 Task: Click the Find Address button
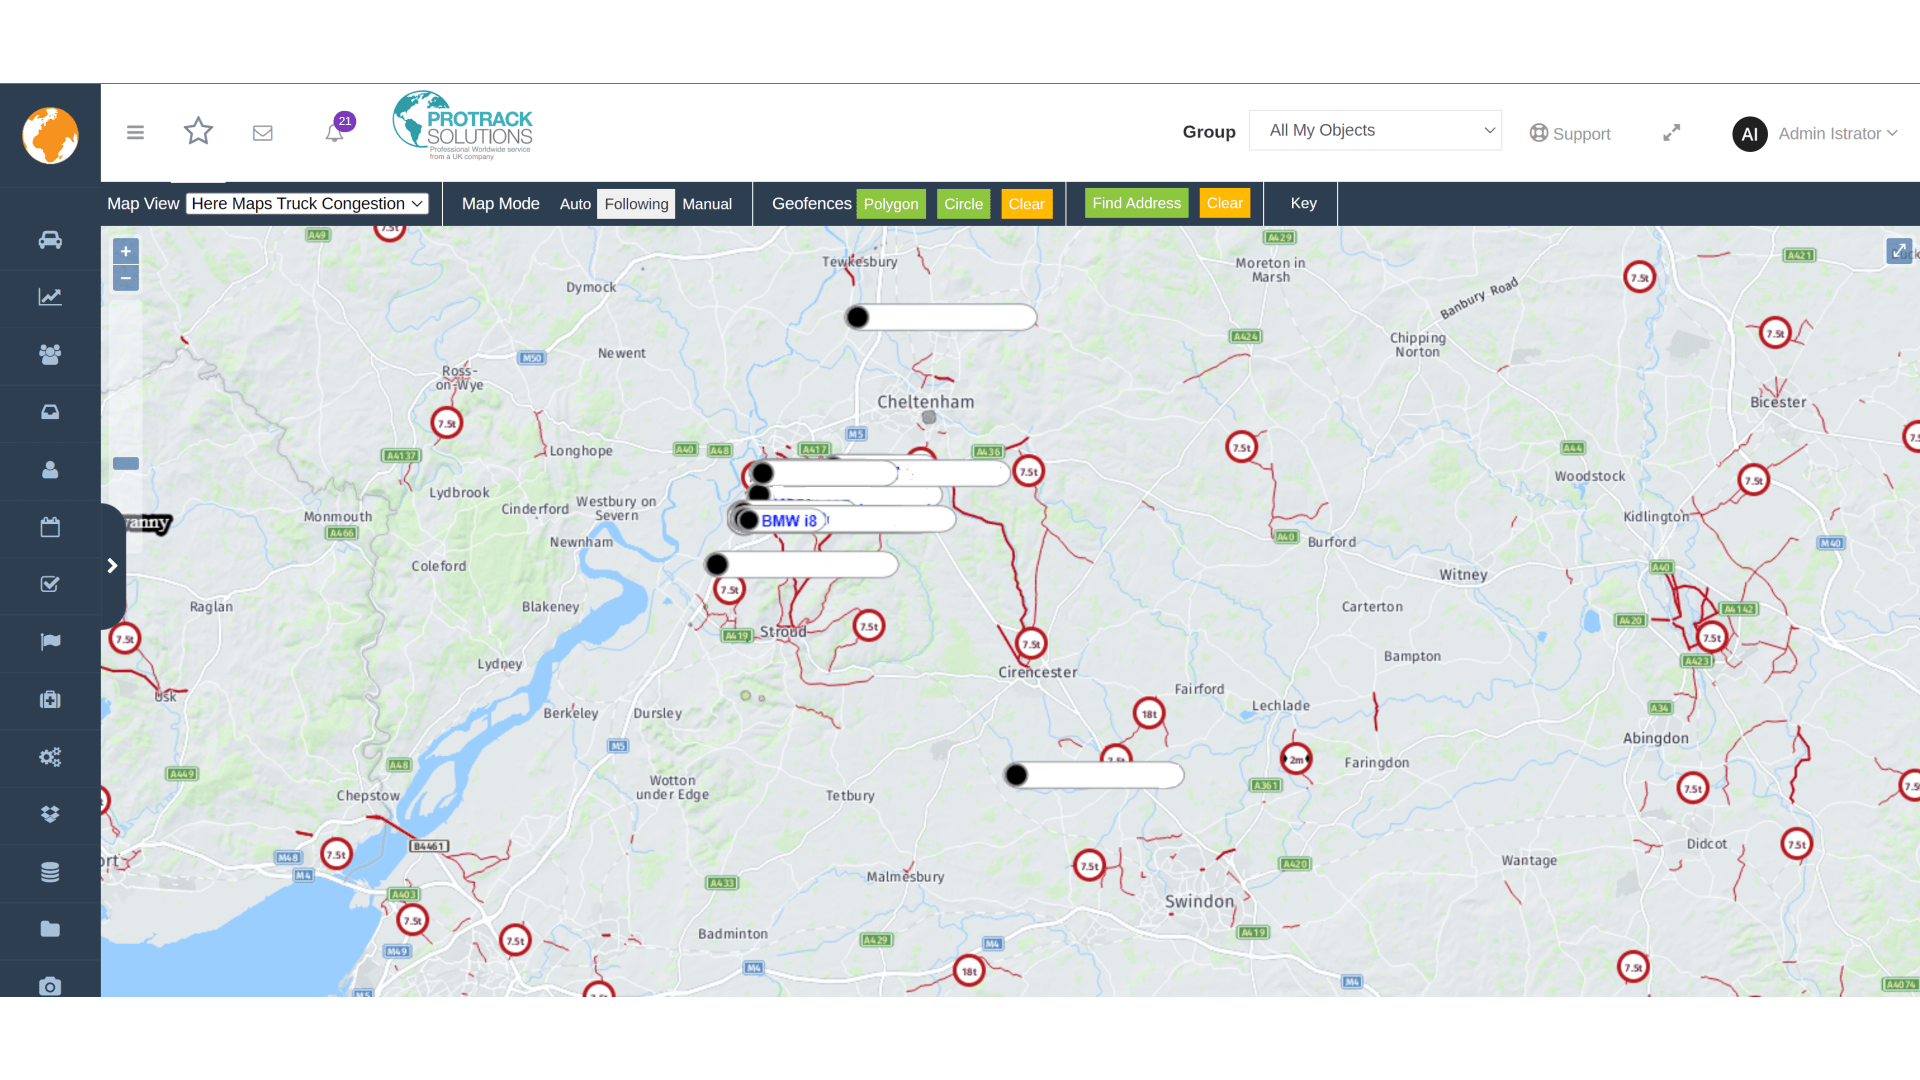click(1136, 203)
